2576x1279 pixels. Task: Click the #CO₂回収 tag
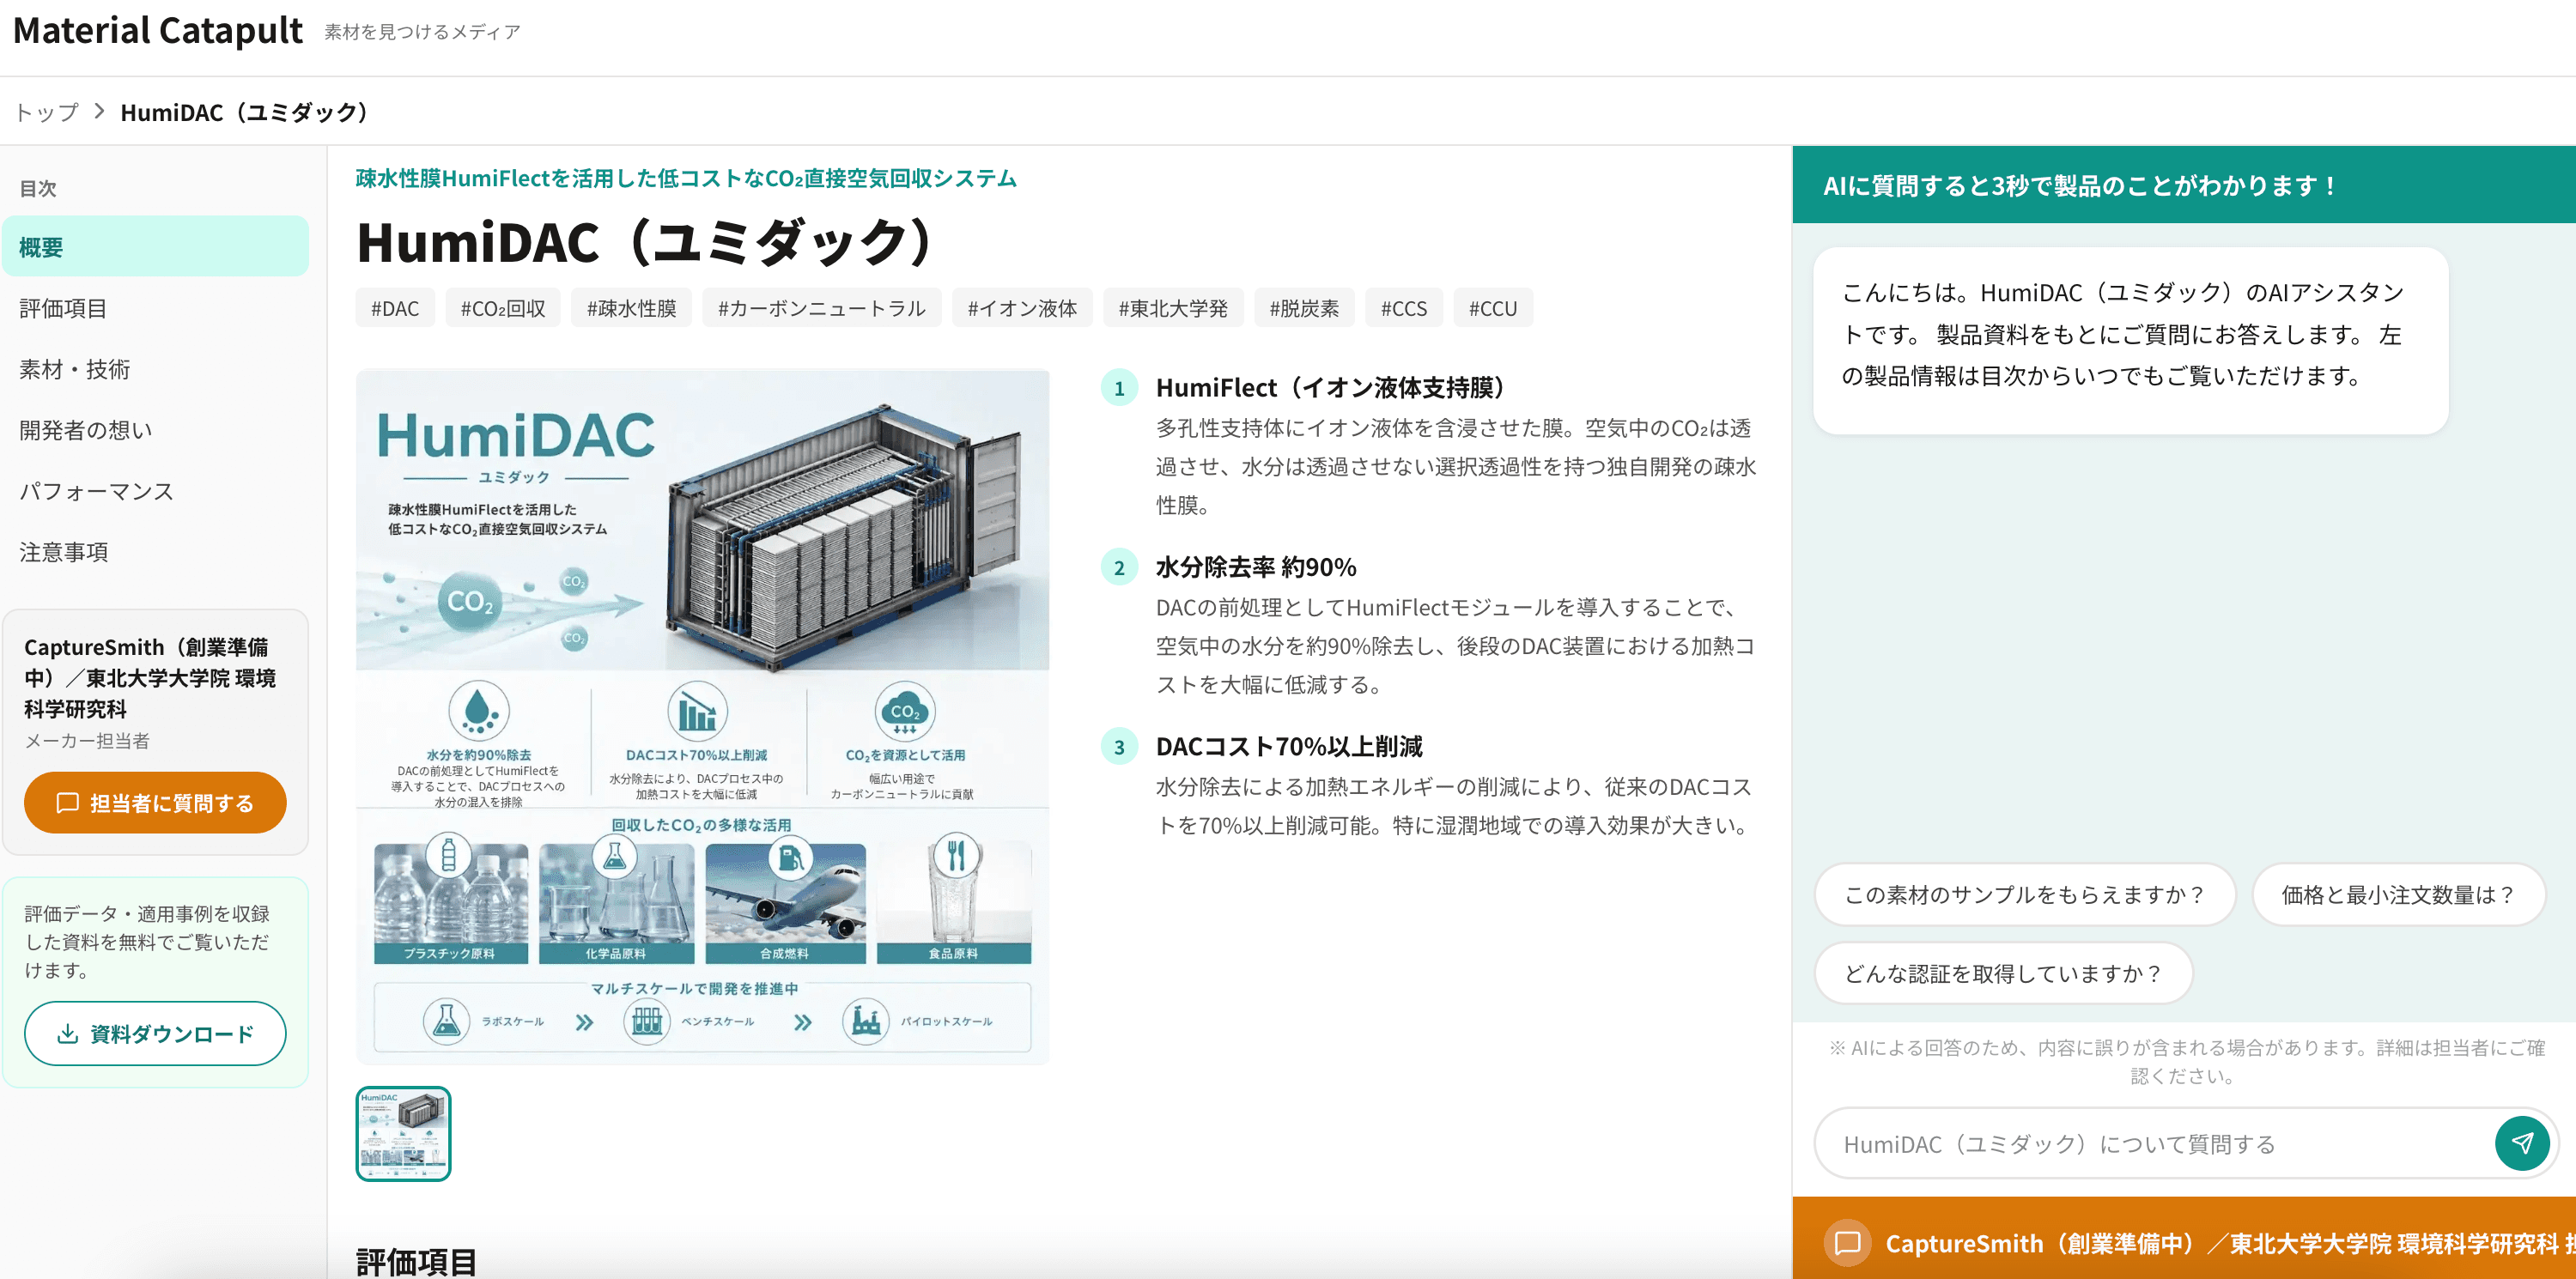[x=503, y=308]
